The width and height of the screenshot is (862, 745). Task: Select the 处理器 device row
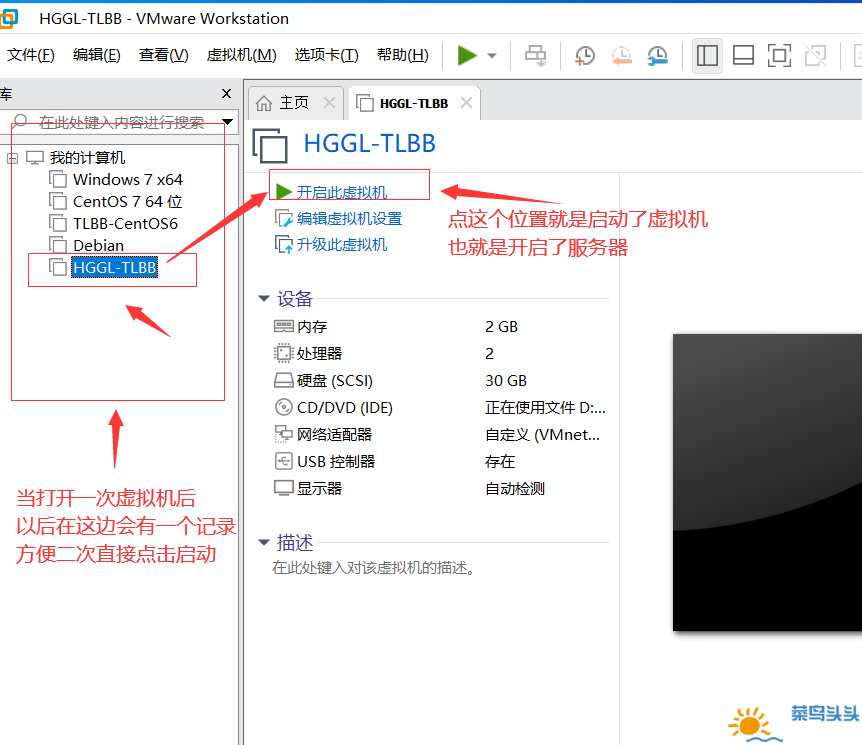pyautogui.click(x=440, y=354)
